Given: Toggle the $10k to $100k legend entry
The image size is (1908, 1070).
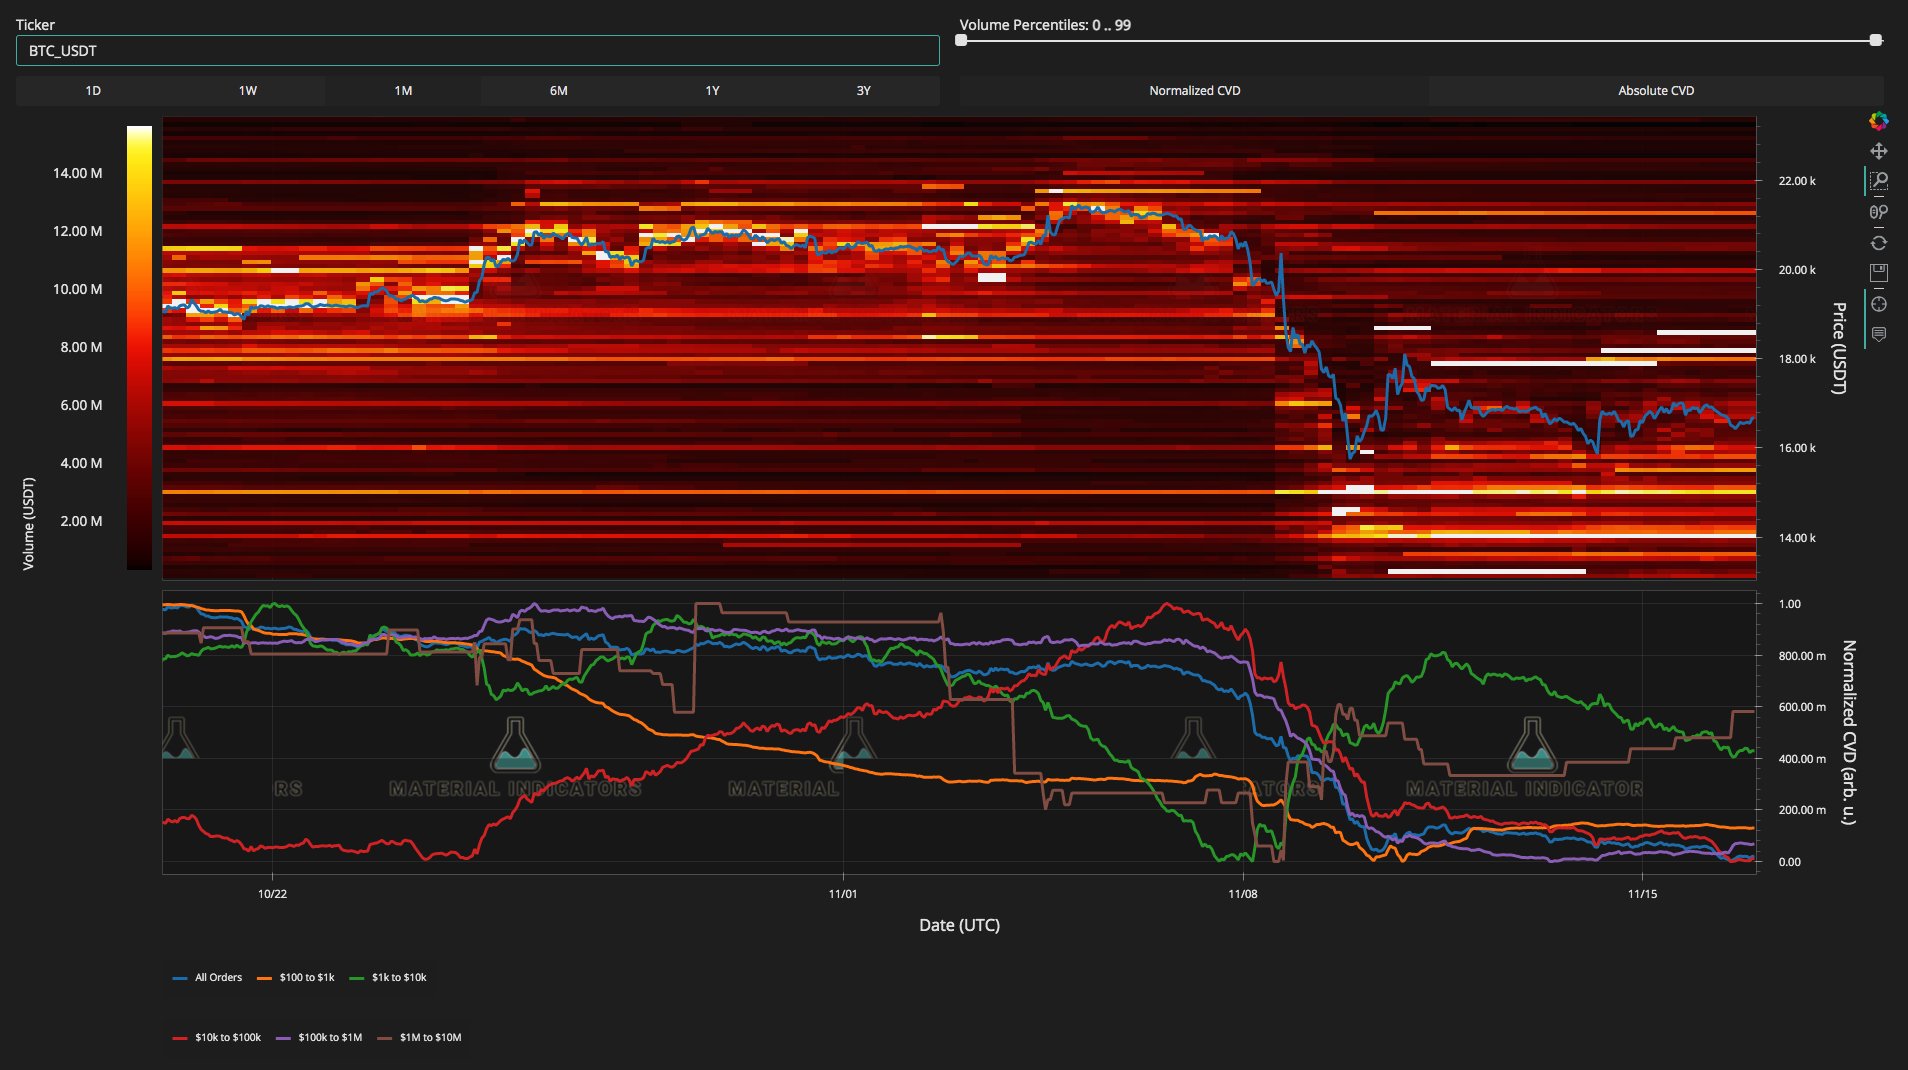Looking at the screenshot, I should [x=217, y=1037].
